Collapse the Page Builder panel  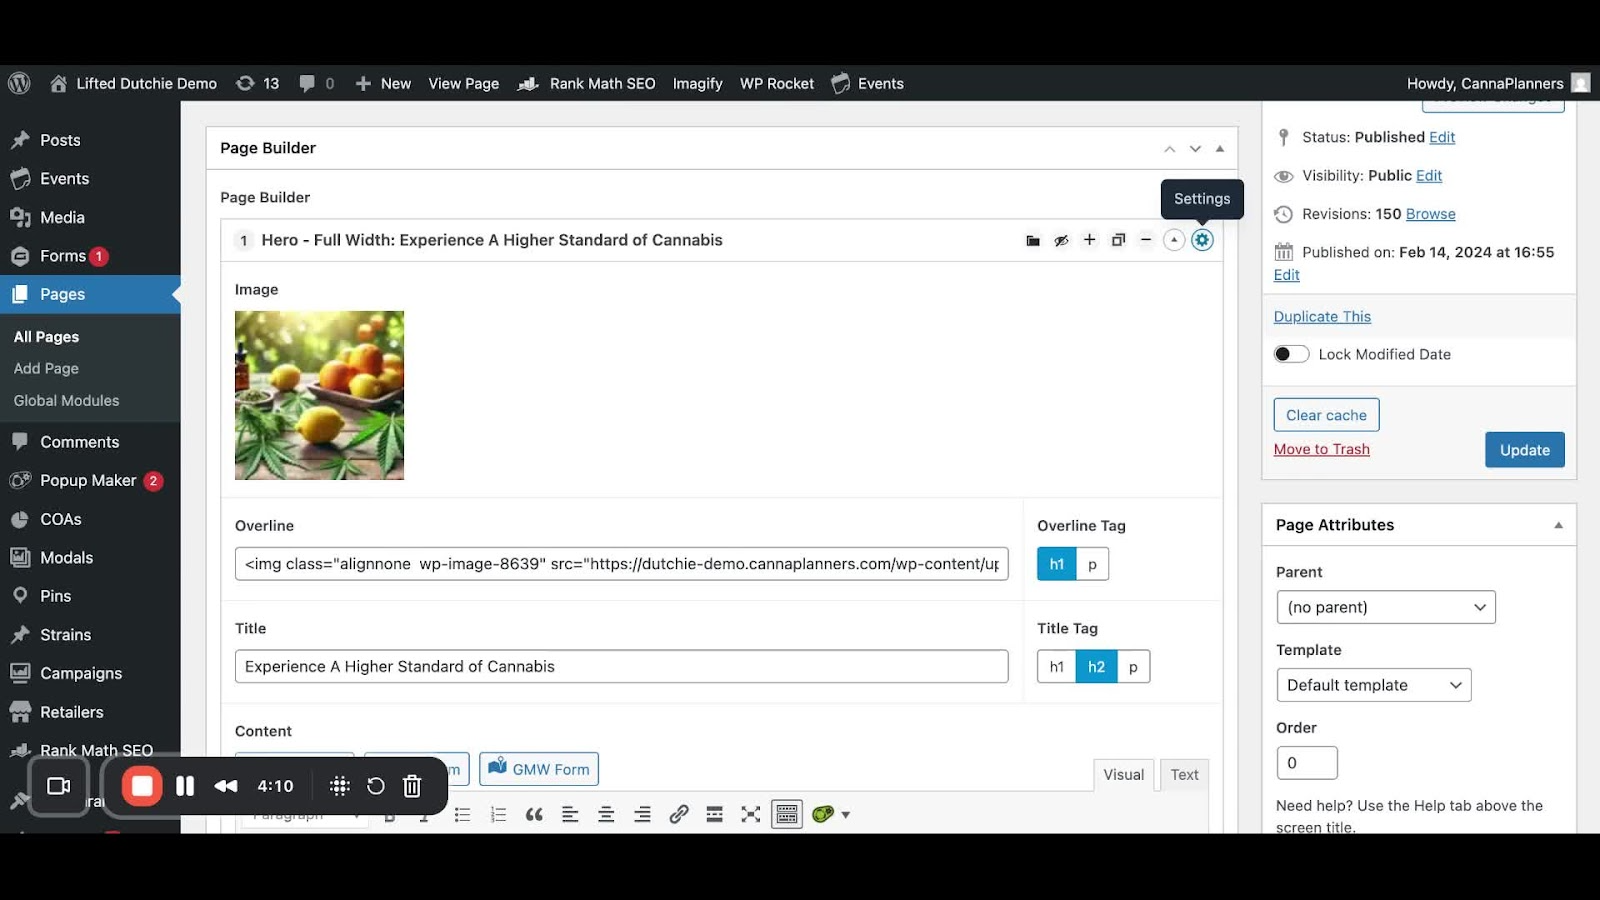tap(1220, 149)
